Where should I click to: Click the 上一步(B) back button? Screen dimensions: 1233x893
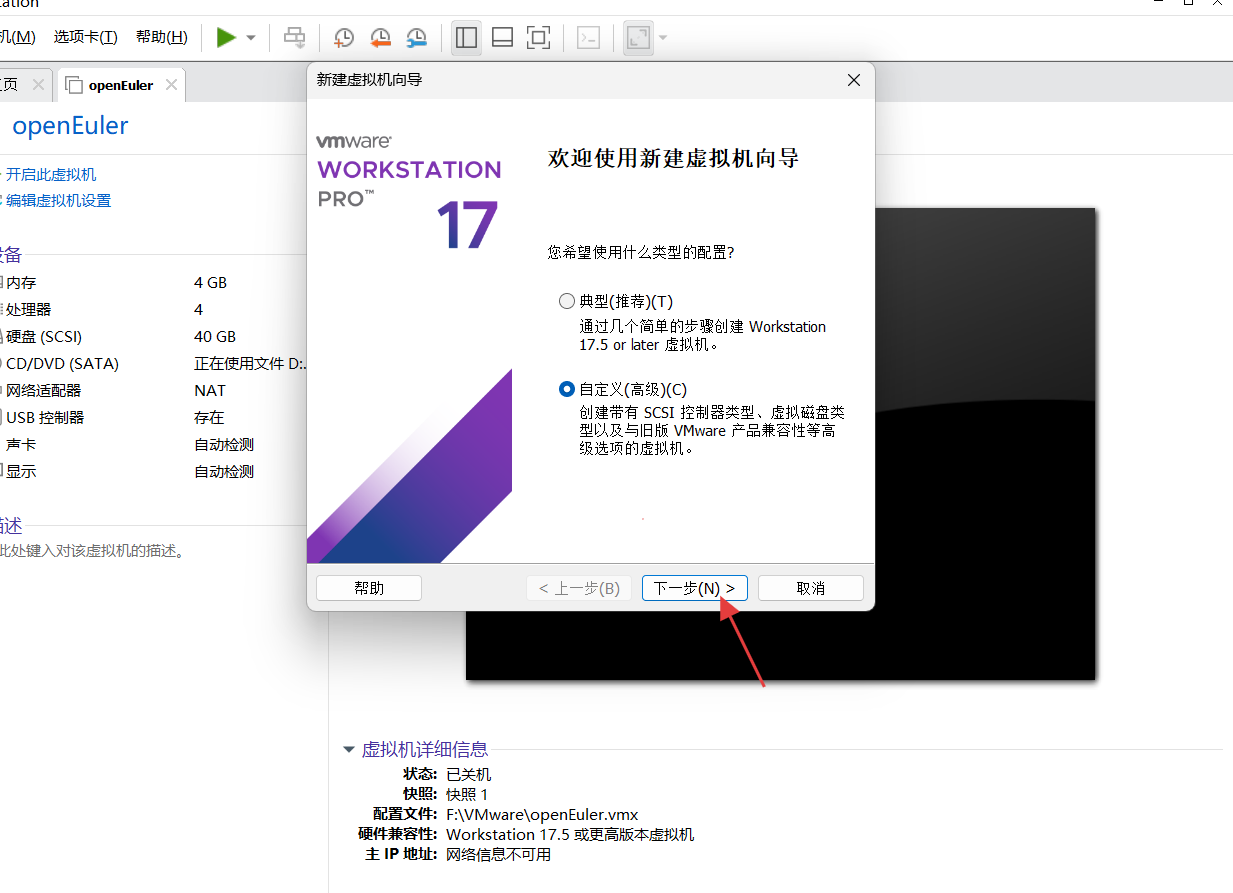click(579, 588)
